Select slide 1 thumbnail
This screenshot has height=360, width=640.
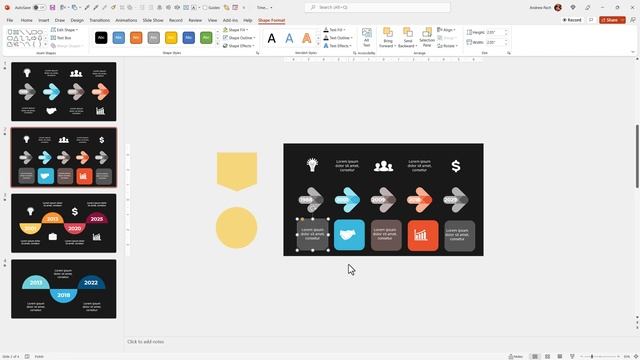pyautogui.click(x=64, y=91)
